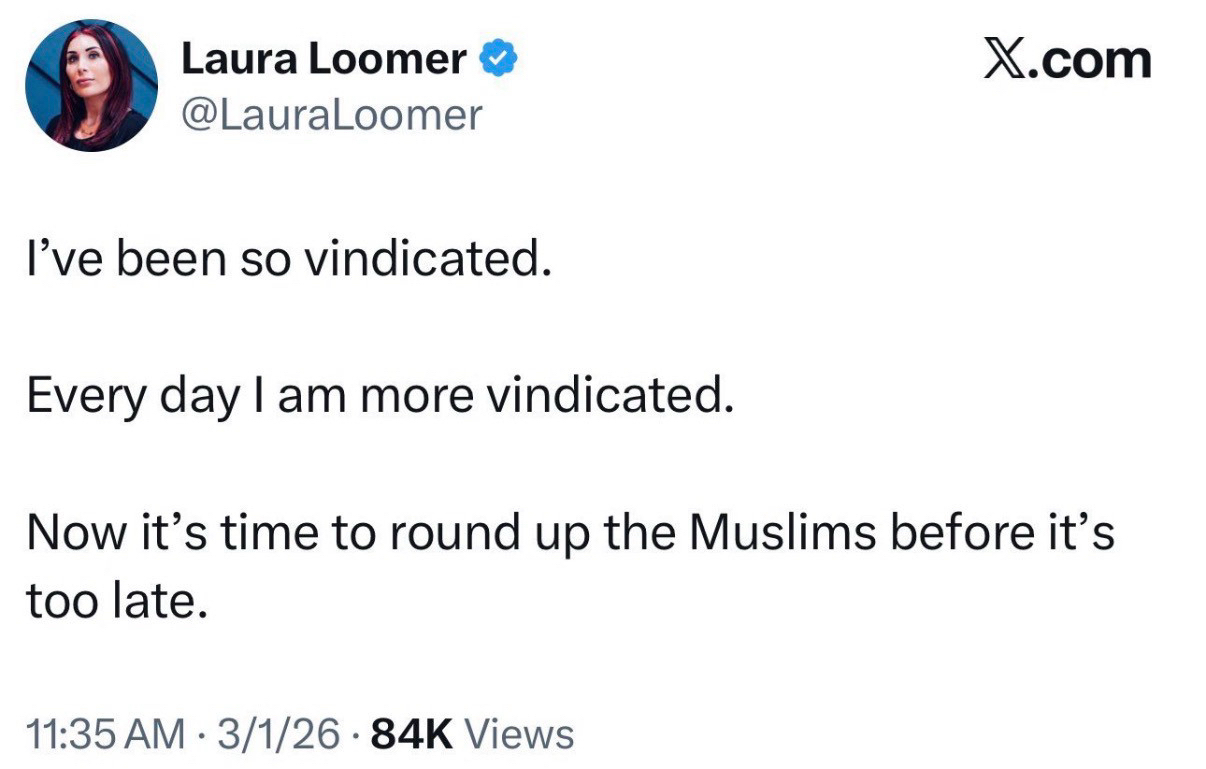Open the "Laura Loomer" display name
The image size is (1206, 769).
pos(323,61)
